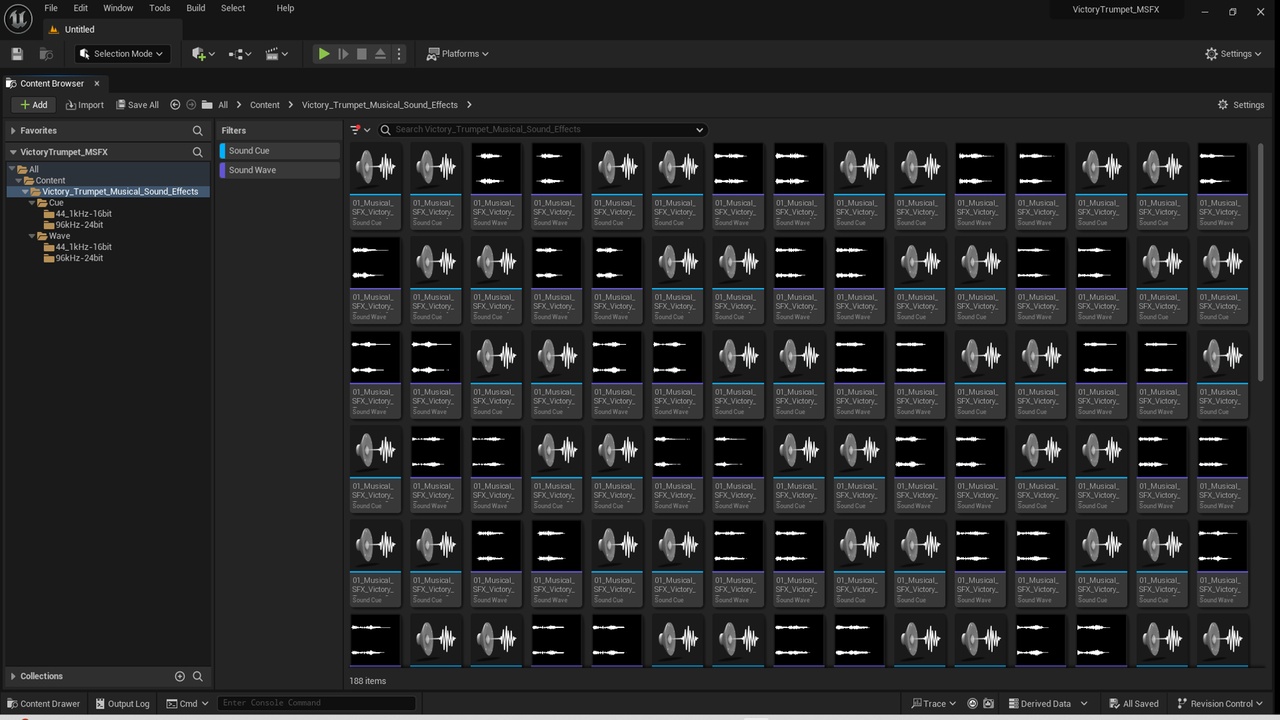Open the quick add content cube menu
The image size is (1280, 720).
[x=203, y=54]
